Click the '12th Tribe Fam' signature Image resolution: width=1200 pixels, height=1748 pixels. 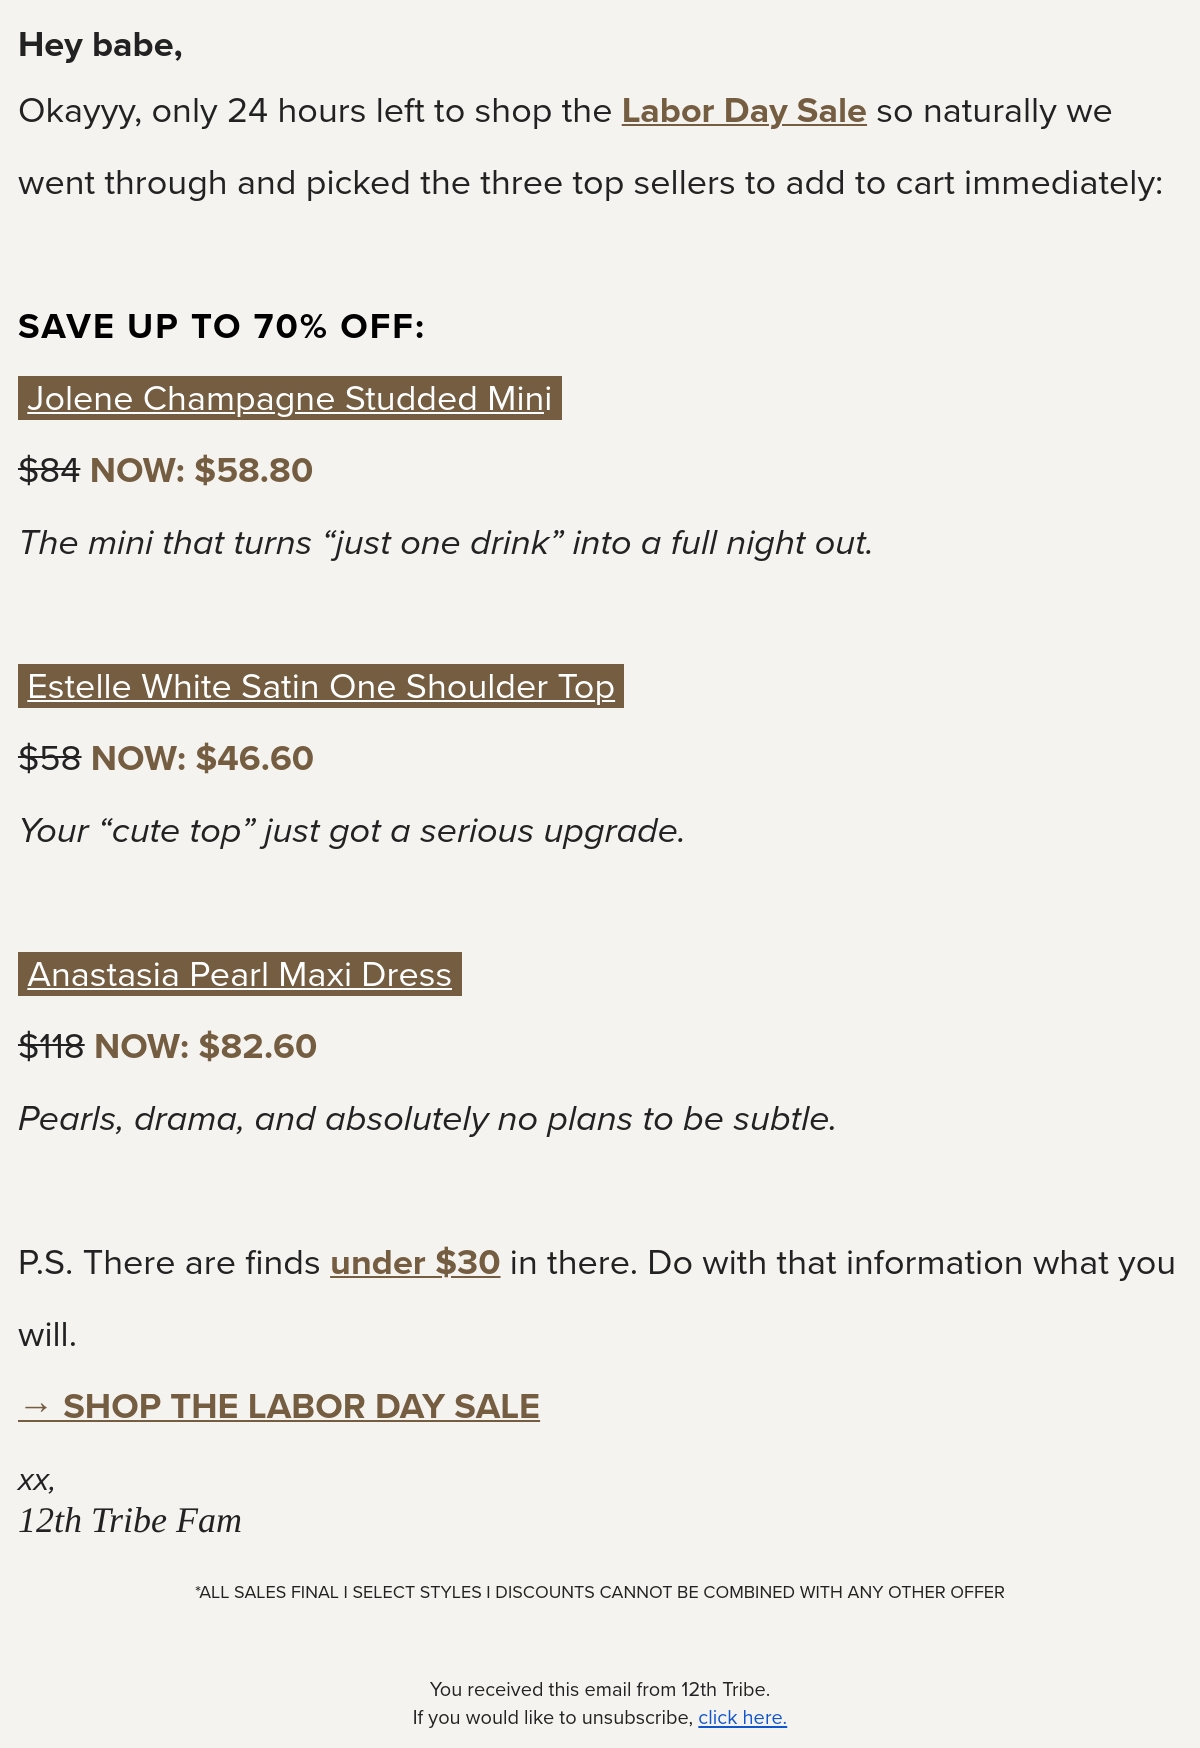pos(130,1520)
